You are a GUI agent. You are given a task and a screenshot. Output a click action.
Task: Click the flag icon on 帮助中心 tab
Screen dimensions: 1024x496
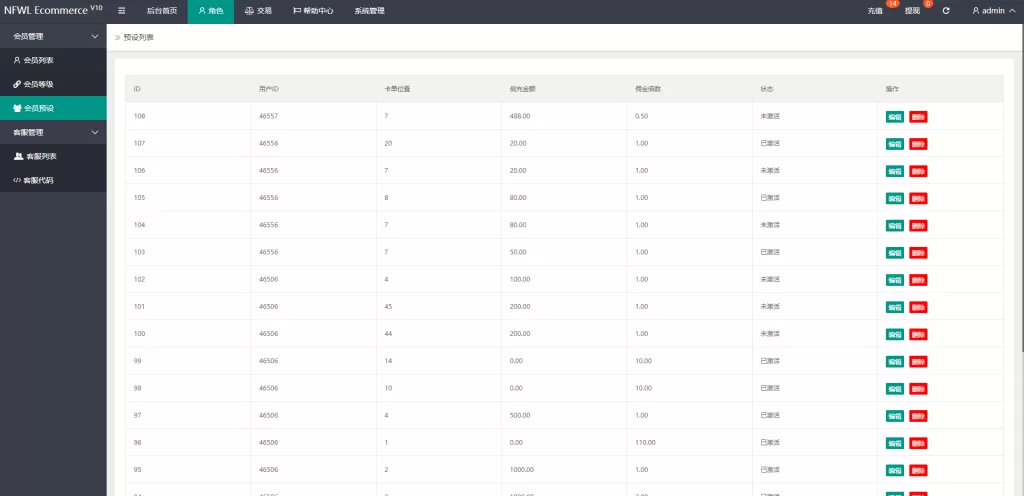pyautogui.click(x=297, y=11)
